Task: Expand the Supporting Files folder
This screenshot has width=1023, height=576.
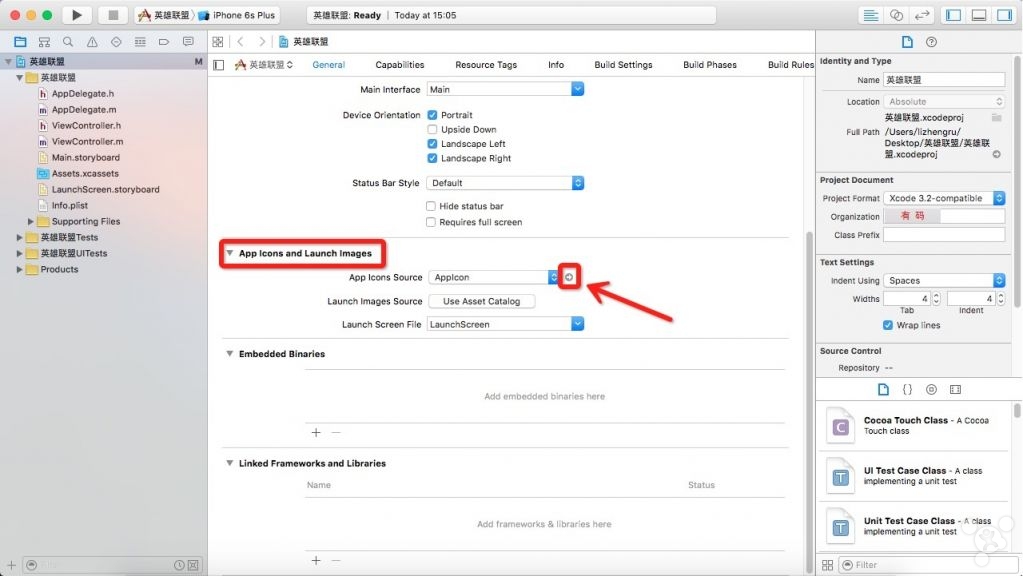Action: tap(31, 221)
